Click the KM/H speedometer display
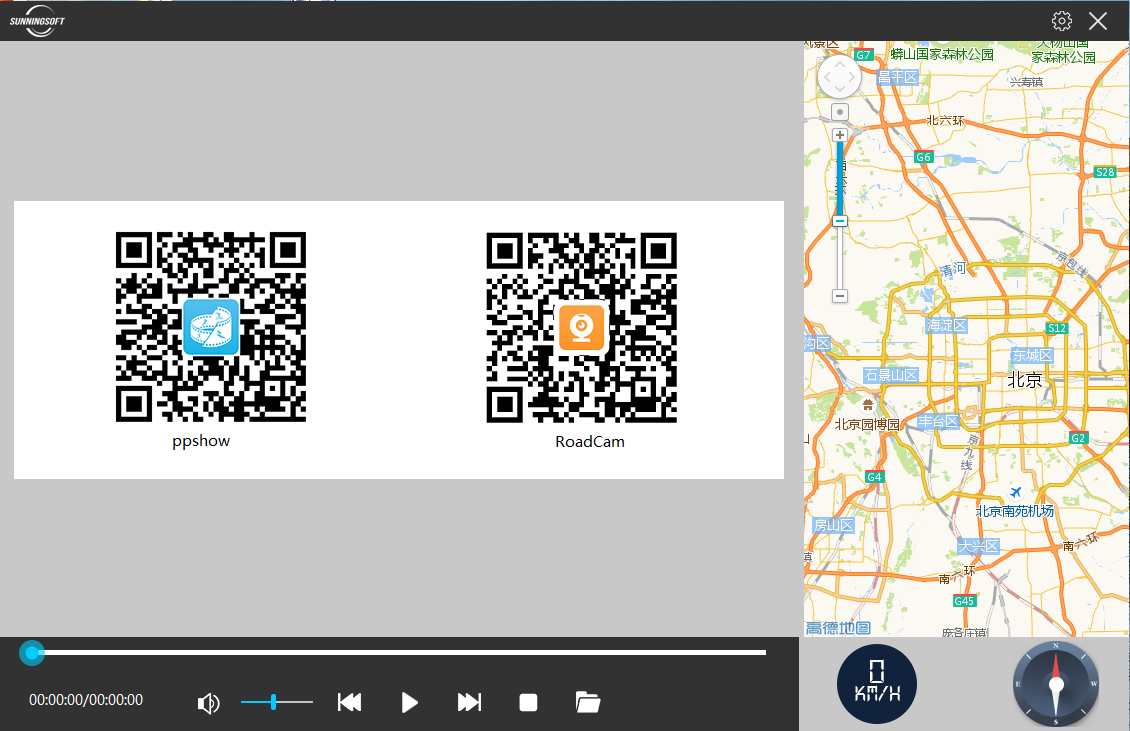Image resolution: width=1130 pixels, height=731 pixels. coord(876,684)
